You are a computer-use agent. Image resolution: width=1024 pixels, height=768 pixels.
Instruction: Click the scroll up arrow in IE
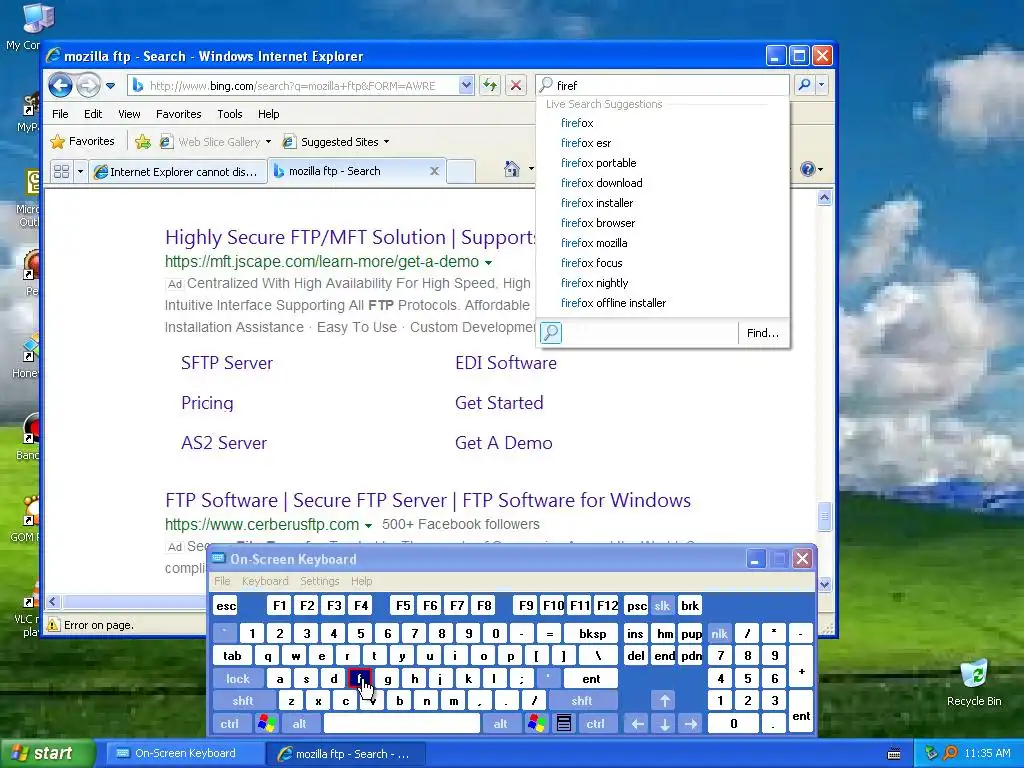coord(824,198)
